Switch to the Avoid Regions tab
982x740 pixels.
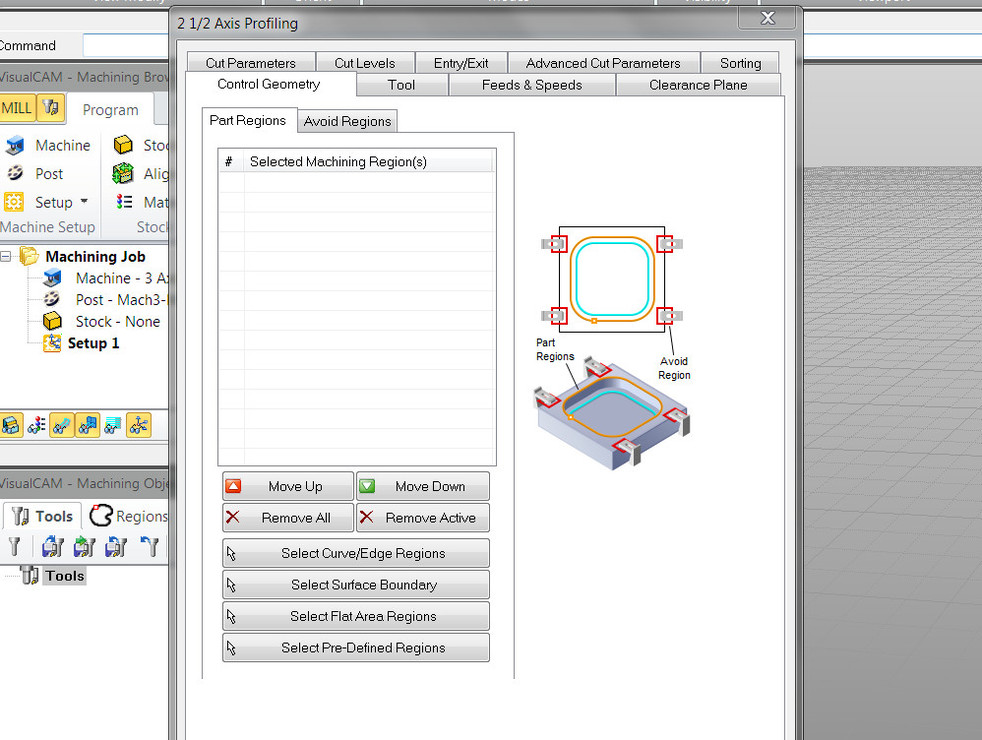347,121
